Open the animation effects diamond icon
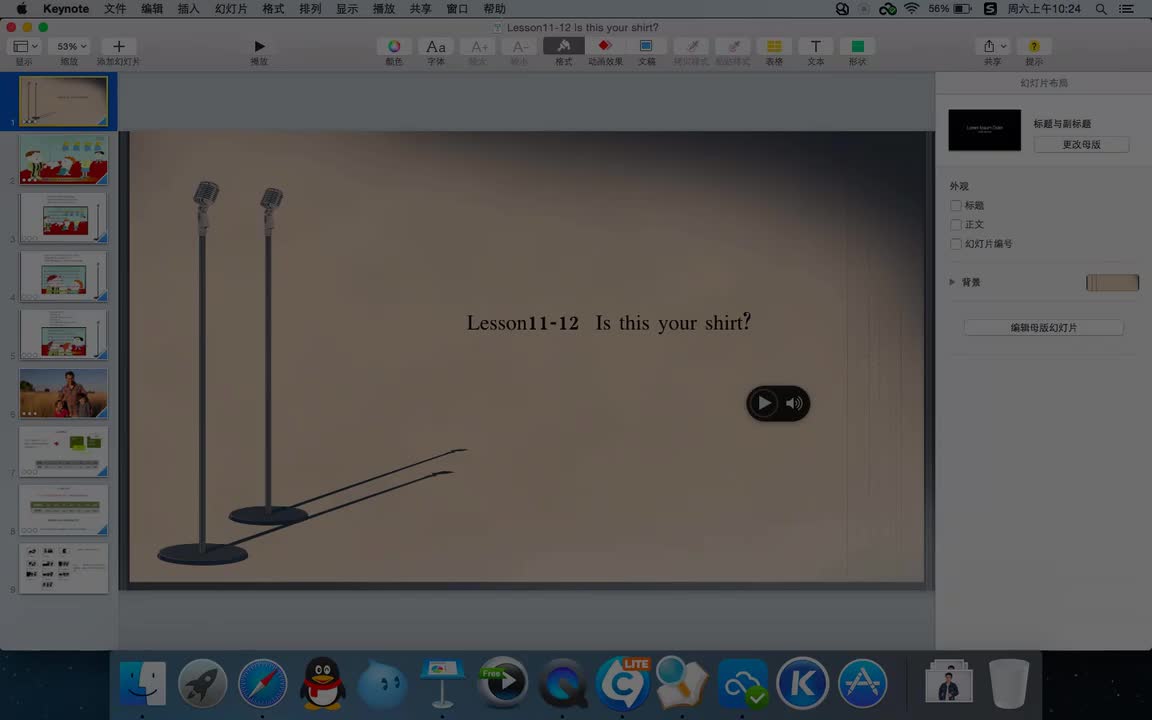 coord(605,46)
